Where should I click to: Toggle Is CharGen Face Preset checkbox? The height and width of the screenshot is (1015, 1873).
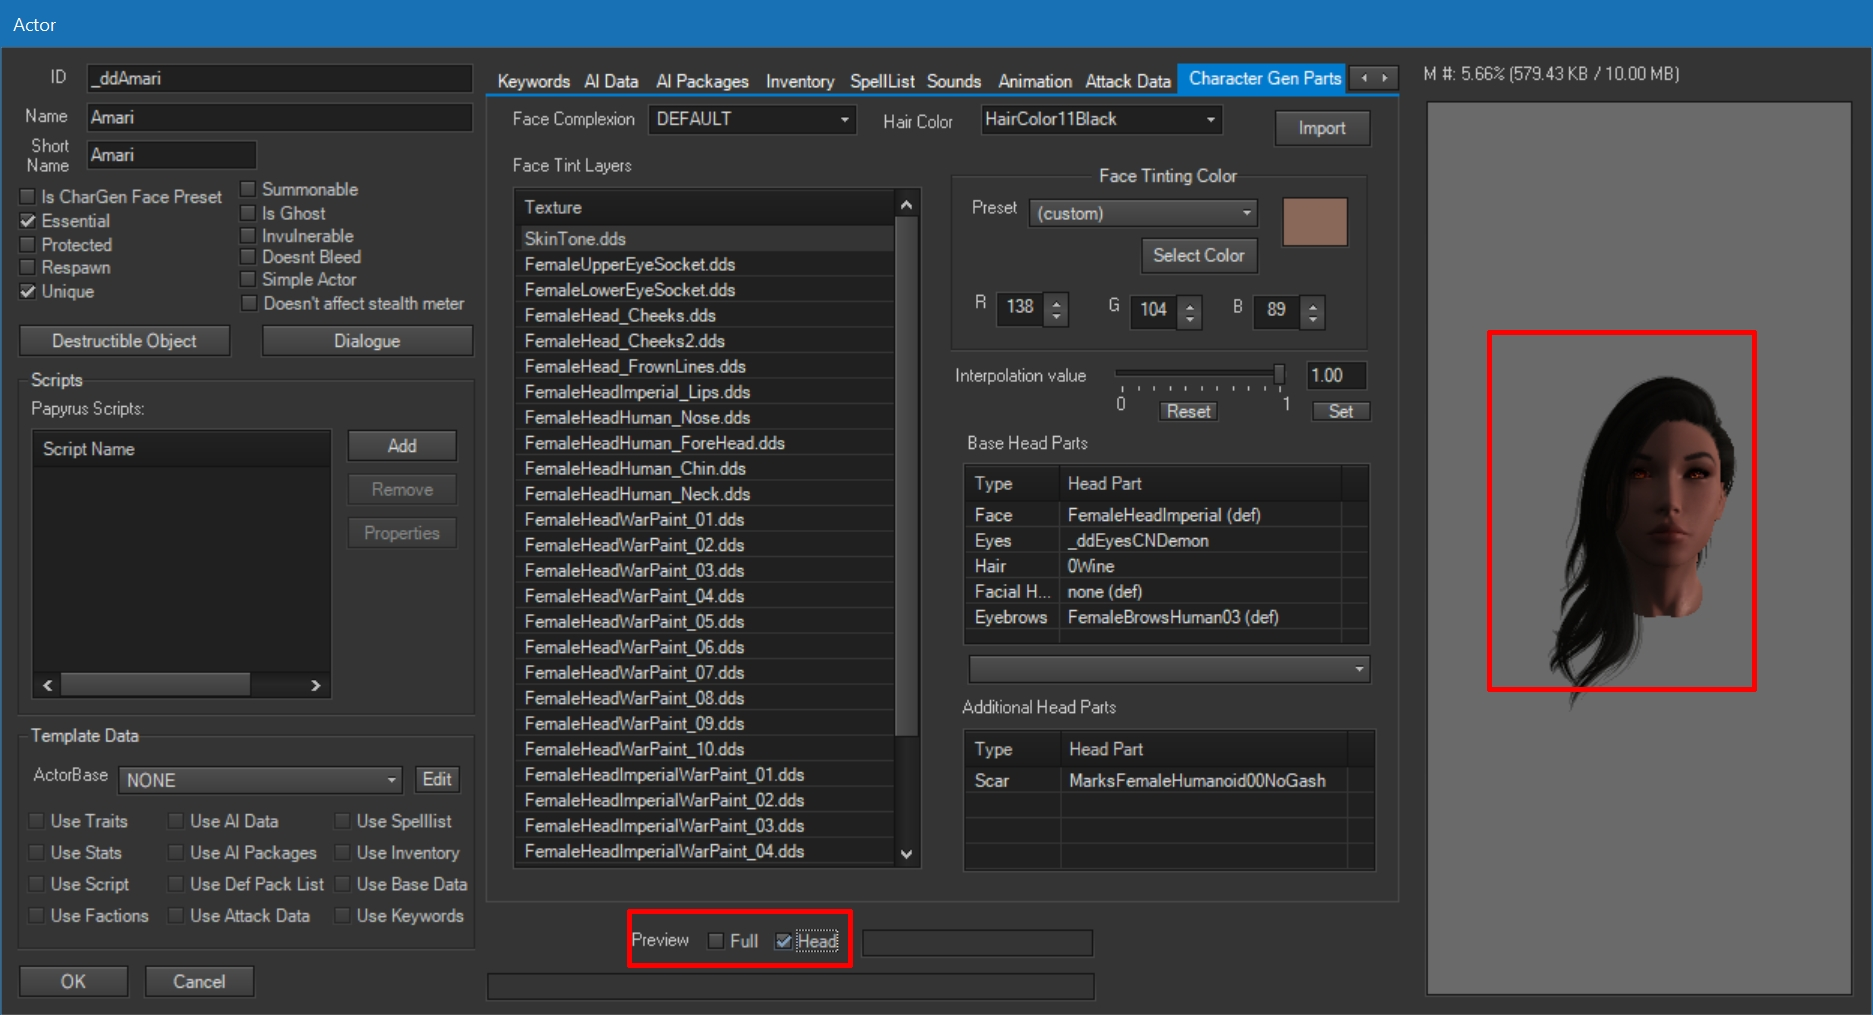click(x=28, y=197)
